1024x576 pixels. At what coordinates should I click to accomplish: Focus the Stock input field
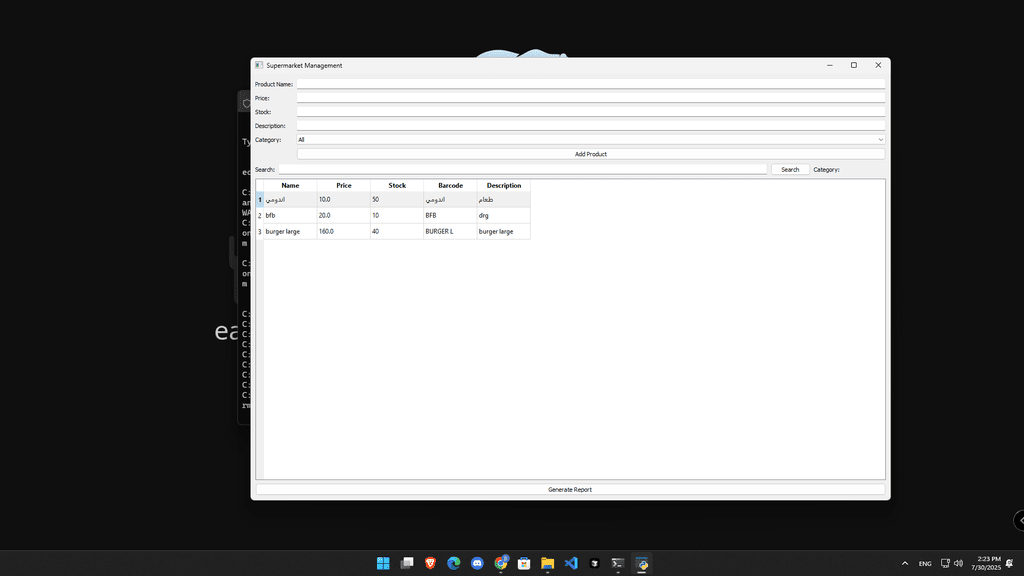tap(591, 112)
